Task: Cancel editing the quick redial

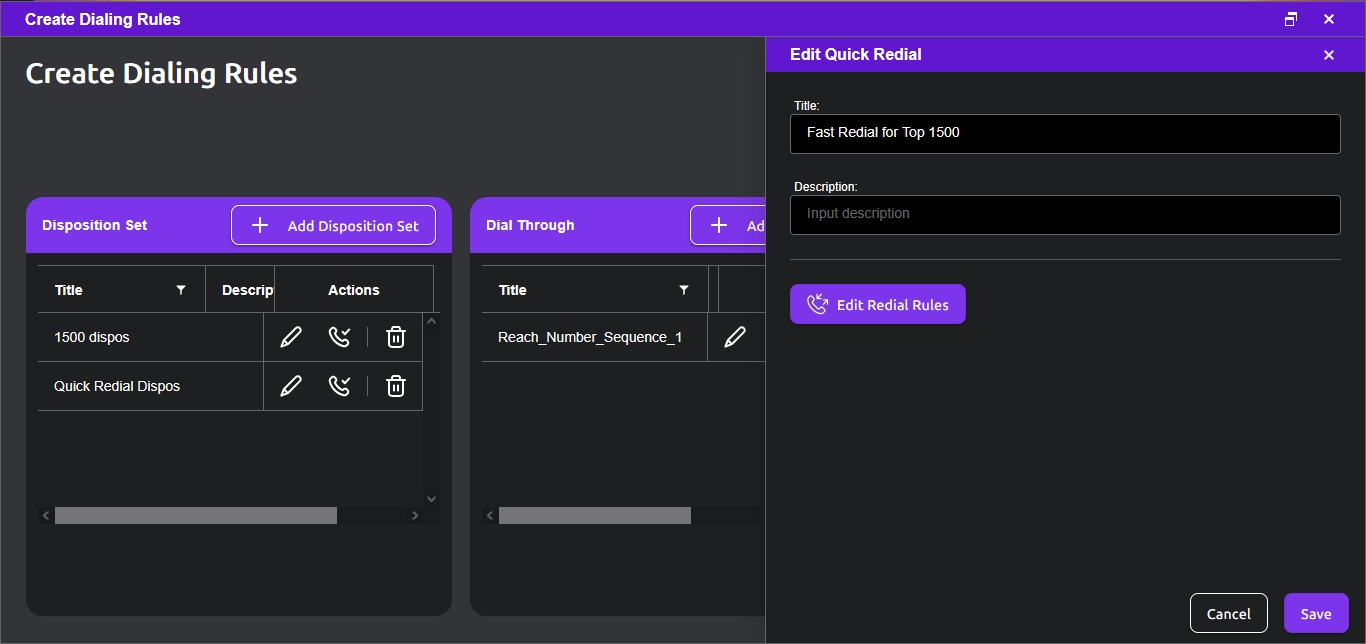Action: [1229, 614]
